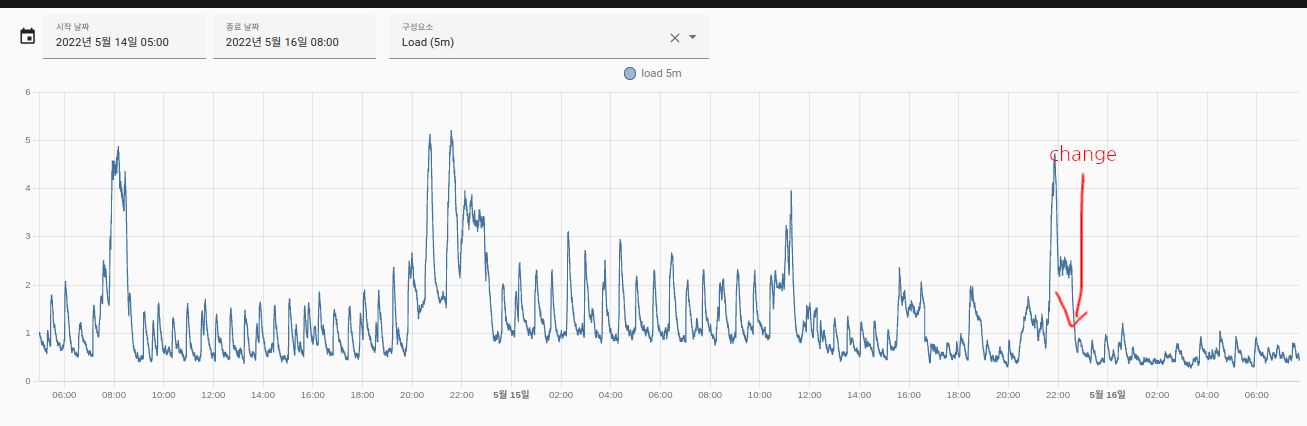Viewport: 1307px width, 426px height.
Task: Click the 5월 16일 axis date label
Action: [1107, 395]
